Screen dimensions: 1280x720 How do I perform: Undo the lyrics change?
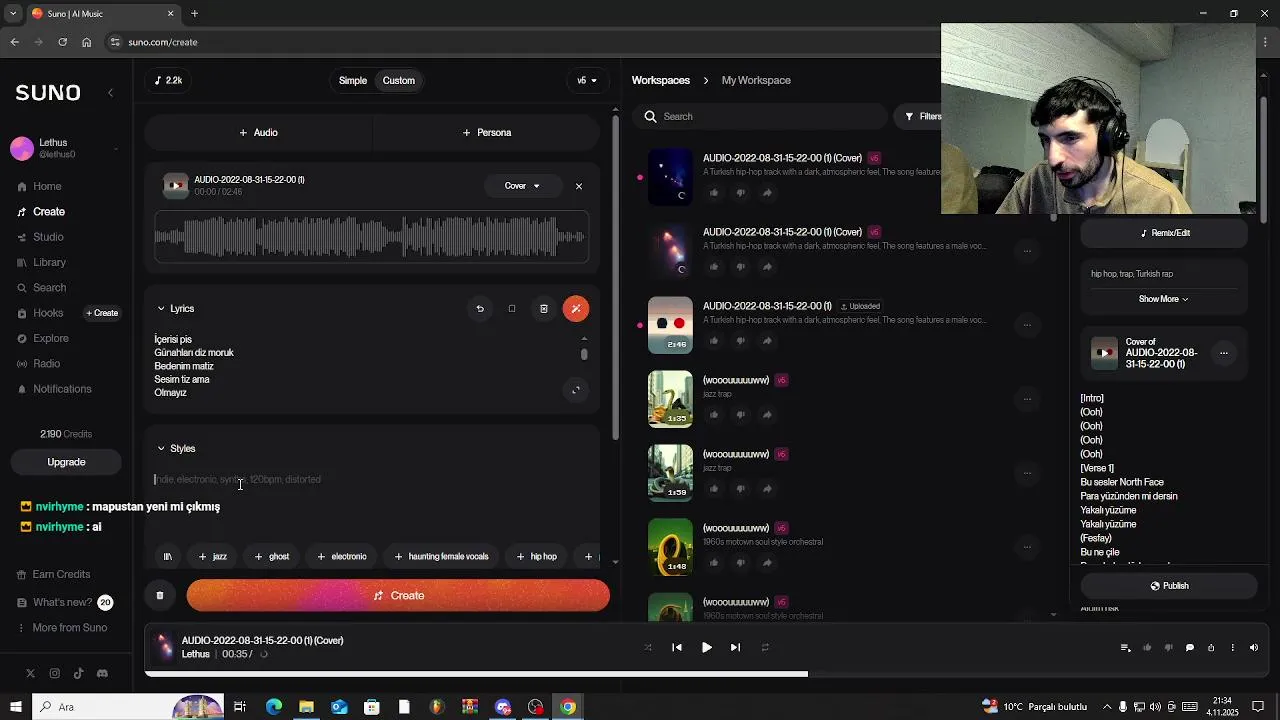pos(480,309)
